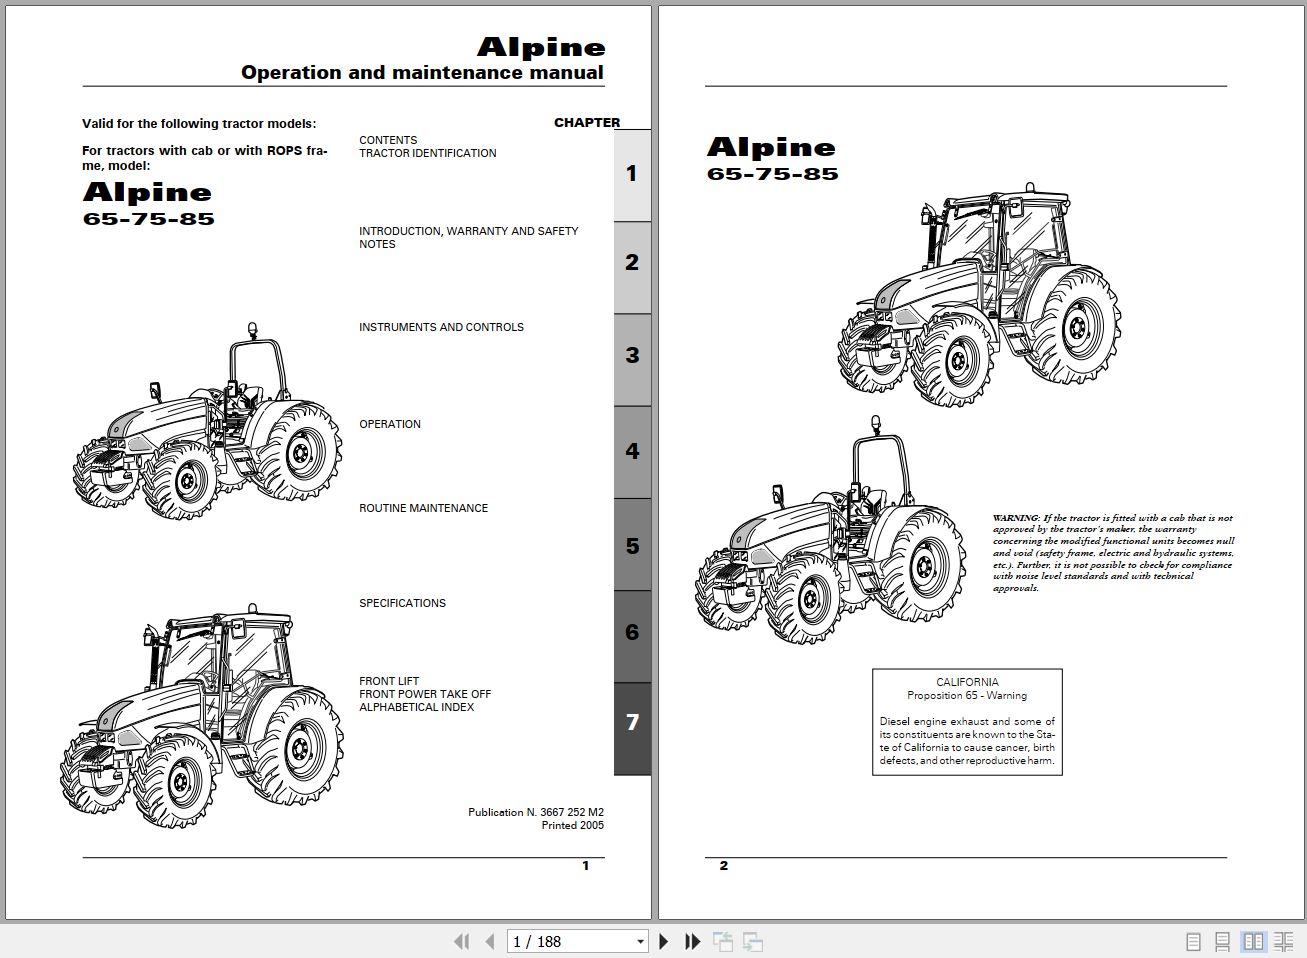The width and height of the screenshot is (1307, 958).
Task: Open chapter 1 tab
Action: click(632, 174)
